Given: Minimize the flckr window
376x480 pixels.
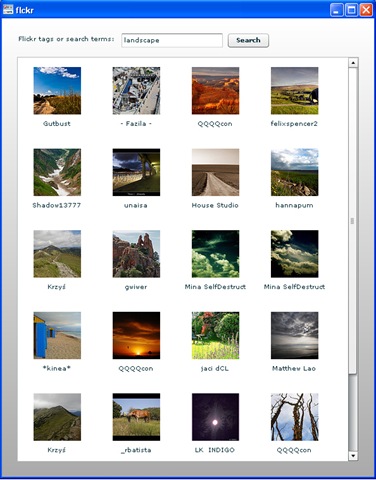Looking at the screenshot, I should [337, 10].
